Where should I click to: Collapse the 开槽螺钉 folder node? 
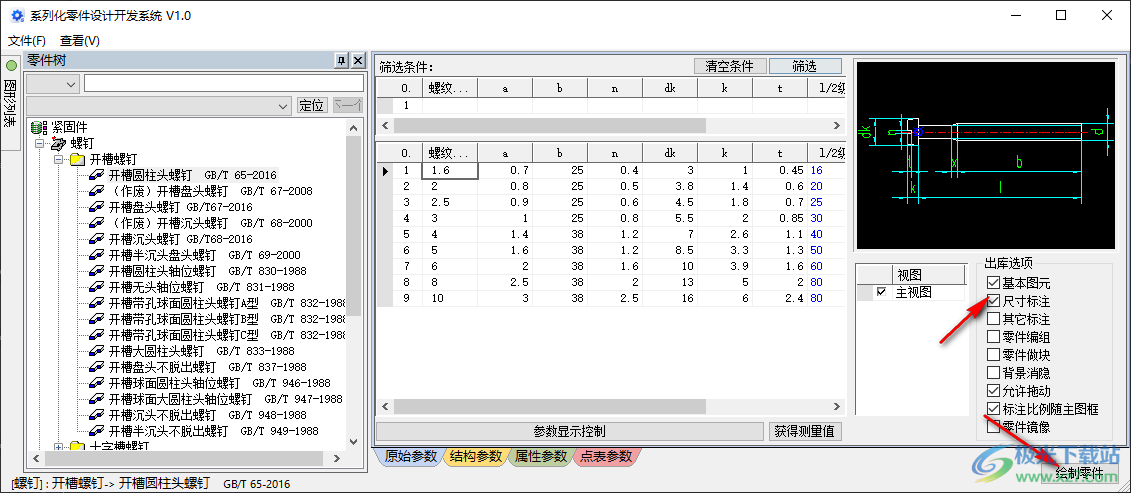point(59,160)
